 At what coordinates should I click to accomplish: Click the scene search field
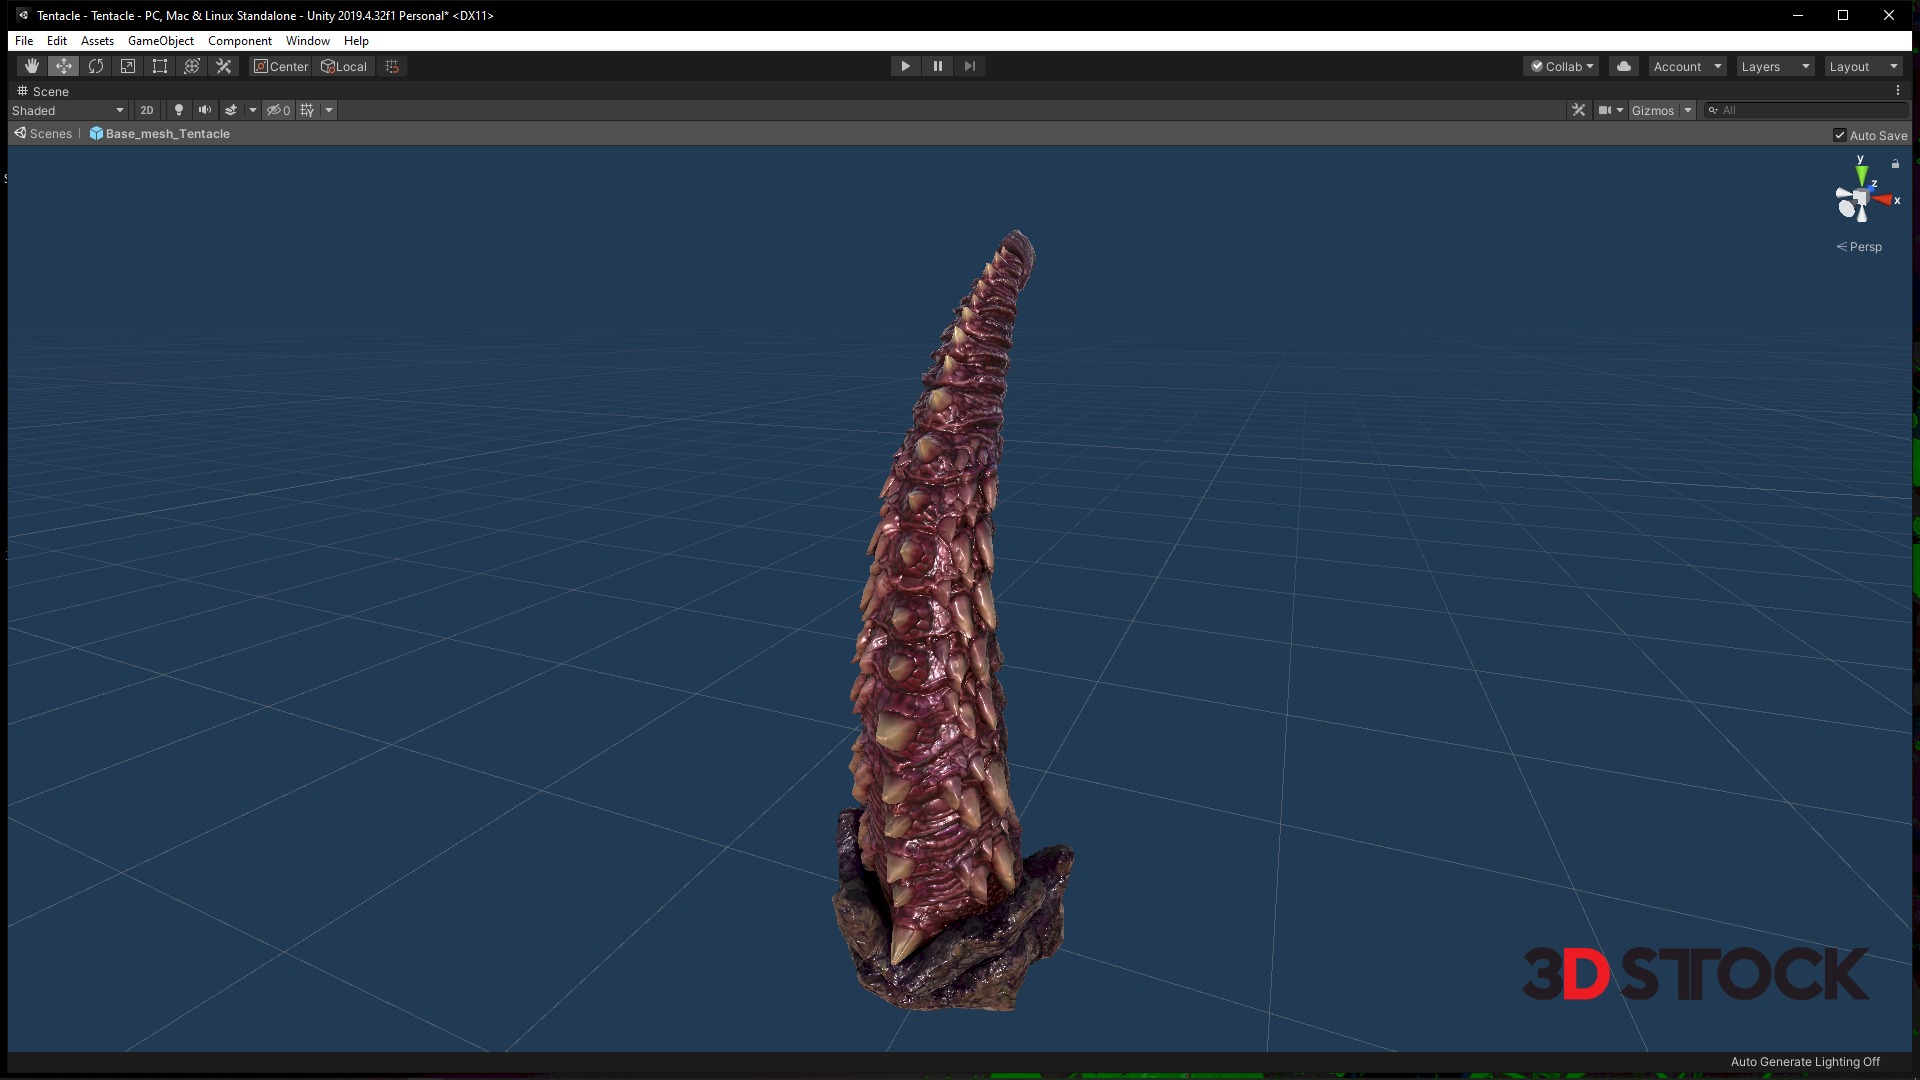coord(1810,110)
